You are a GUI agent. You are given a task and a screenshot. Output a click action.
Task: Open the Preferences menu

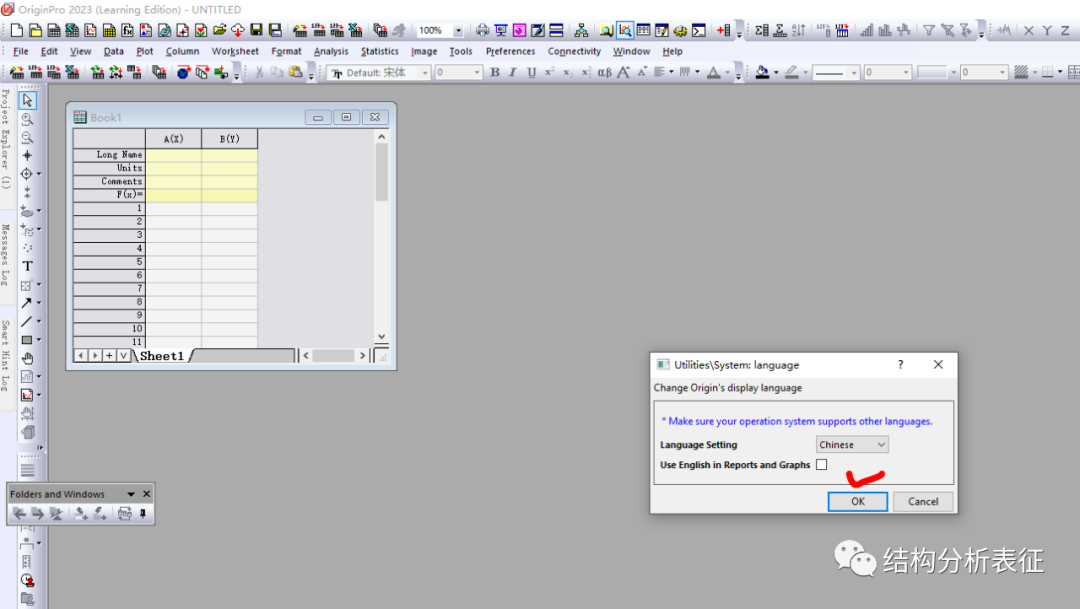510,52
